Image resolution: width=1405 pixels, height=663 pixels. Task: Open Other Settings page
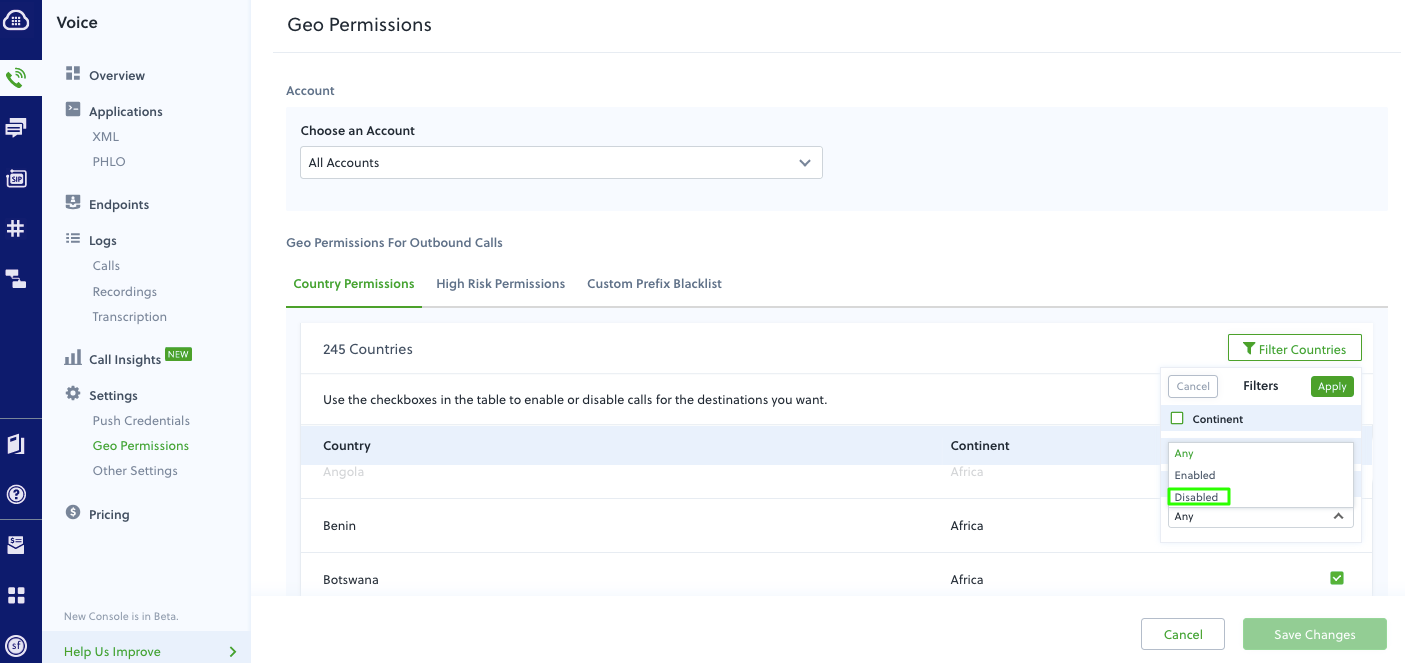[135, 470]
